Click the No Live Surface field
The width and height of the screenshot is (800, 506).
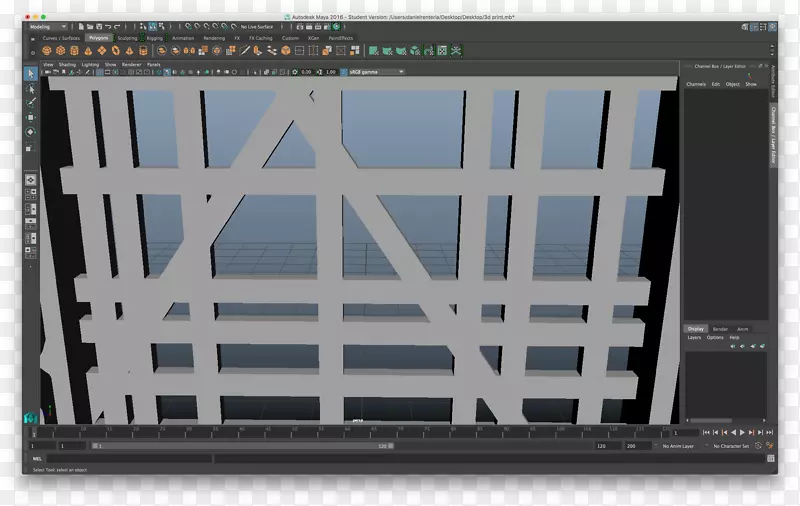tap(258, 27)
